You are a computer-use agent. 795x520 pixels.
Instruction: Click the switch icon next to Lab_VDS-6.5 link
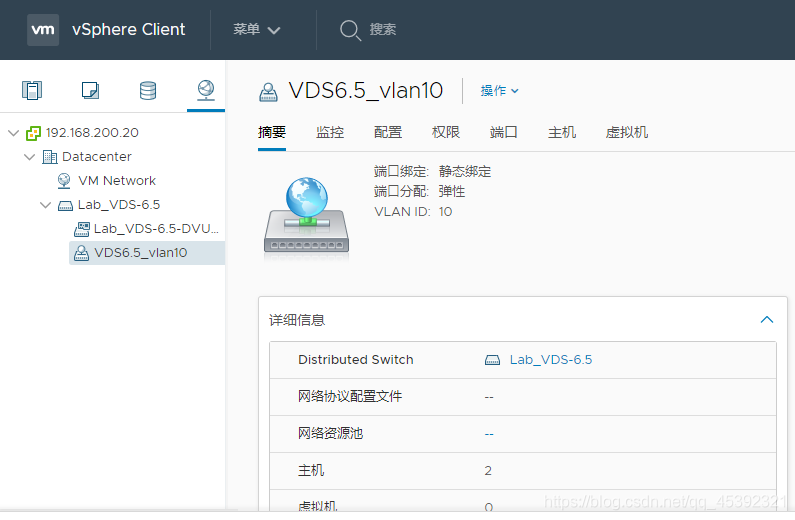pos(492,360)
